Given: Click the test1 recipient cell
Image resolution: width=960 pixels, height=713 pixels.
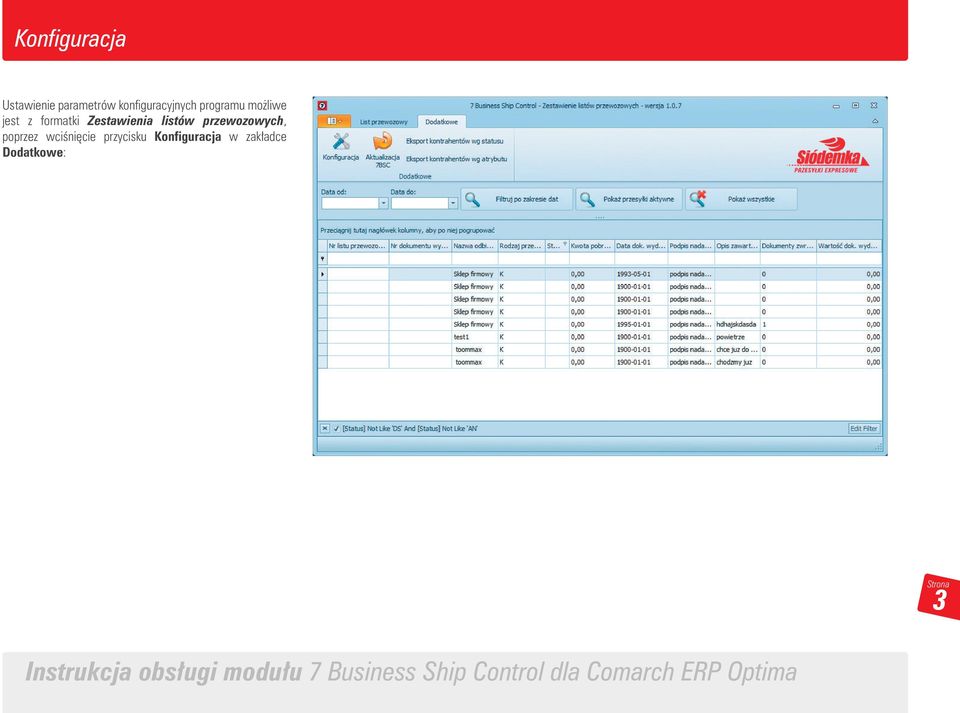Looking at the screenshot, I should (474, 337).
